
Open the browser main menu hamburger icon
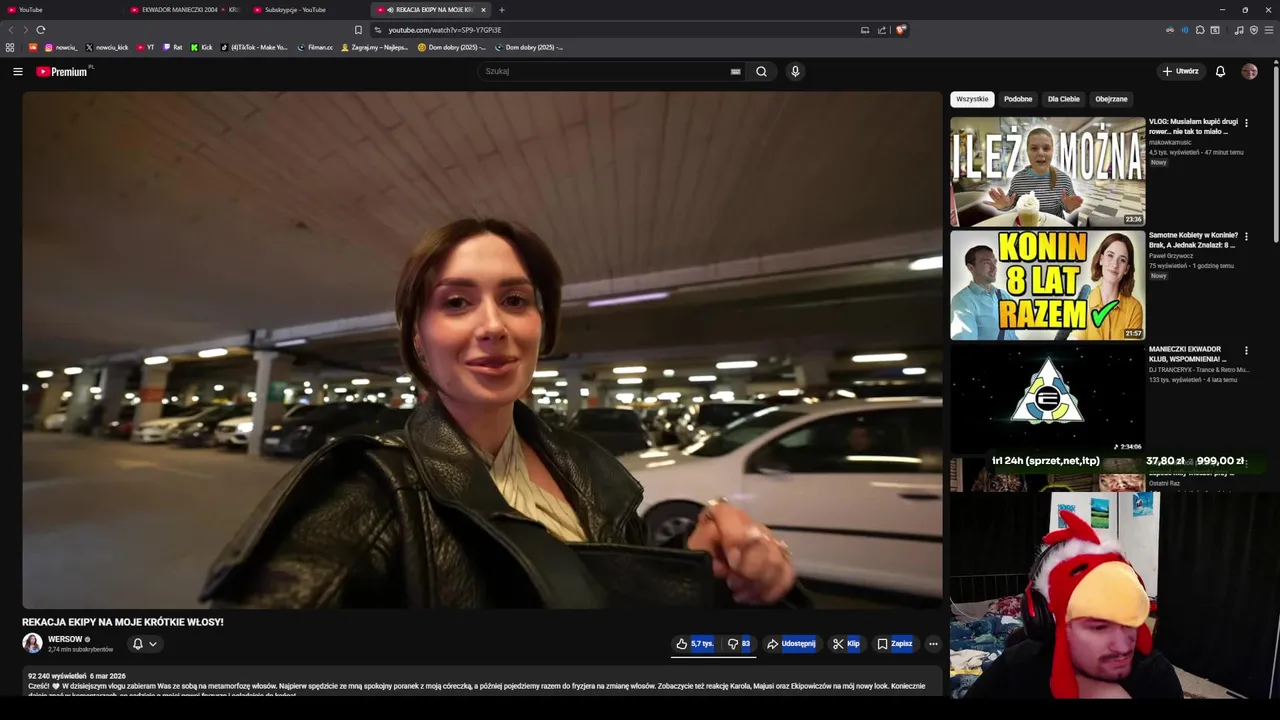click(x=1269, y=30)
